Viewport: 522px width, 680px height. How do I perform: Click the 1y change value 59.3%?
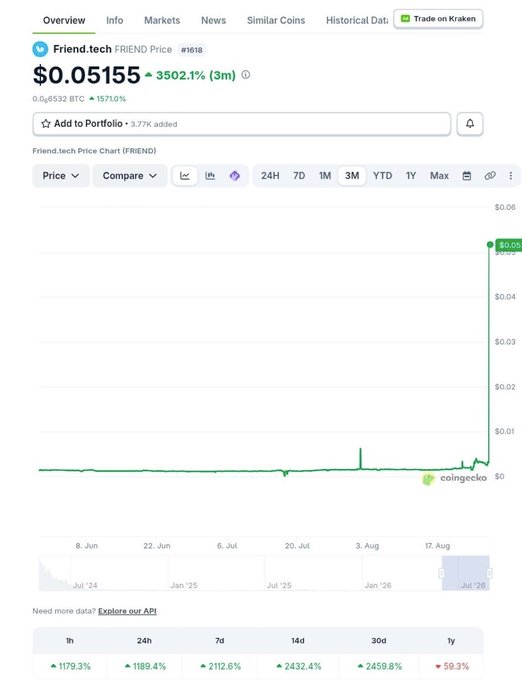pyautogui.click(x=452, y=666)
